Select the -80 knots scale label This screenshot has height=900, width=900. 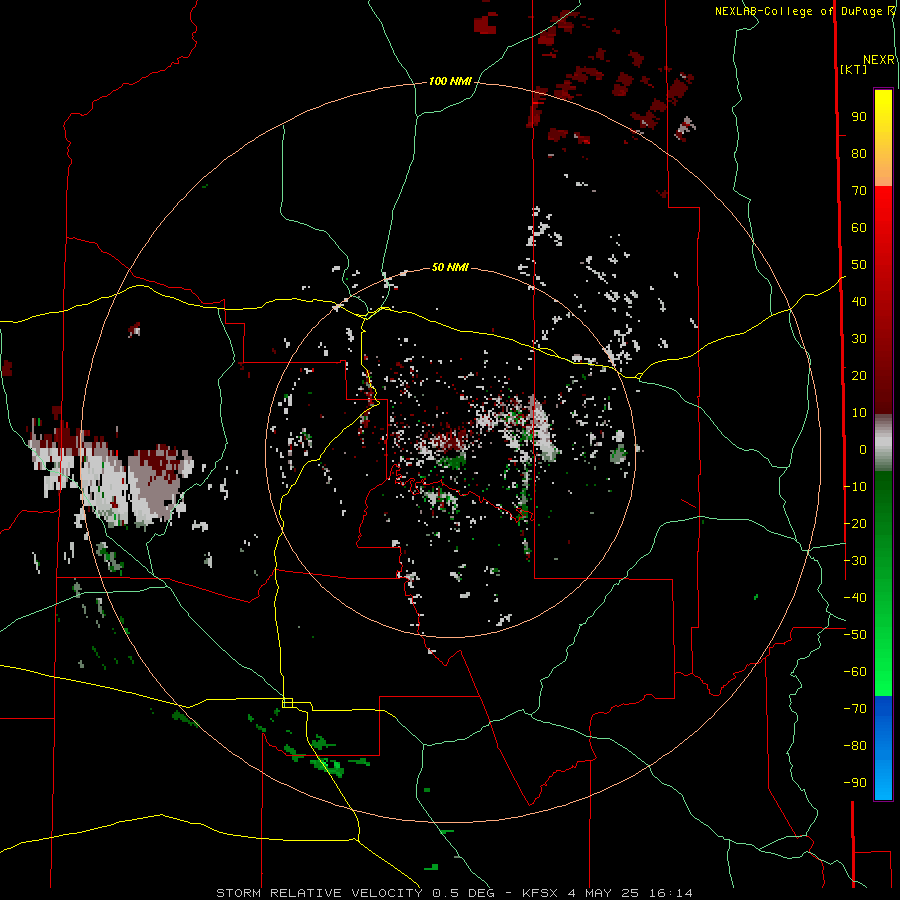coord(855,746)
